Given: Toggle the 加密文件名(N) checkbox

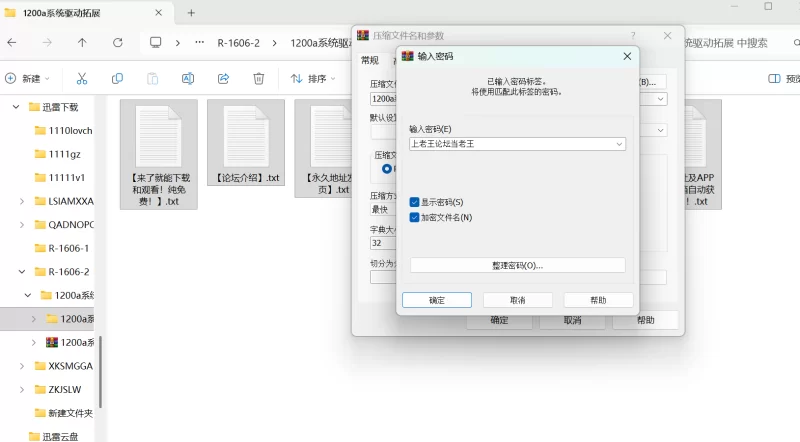Looking at the screenshot, I should pos(415,217).
